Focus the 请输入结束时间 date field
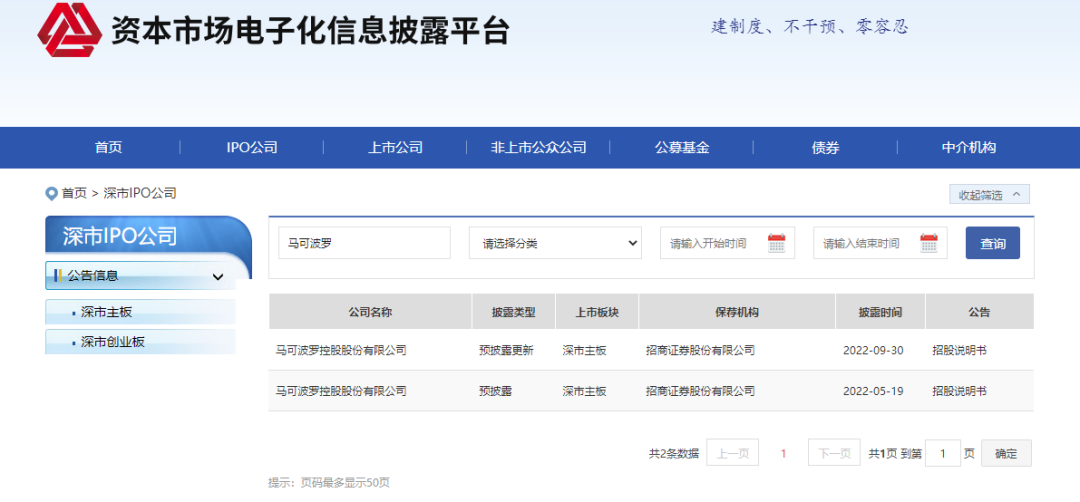This screenshot has width=1080, height=502. click(880, 243)
